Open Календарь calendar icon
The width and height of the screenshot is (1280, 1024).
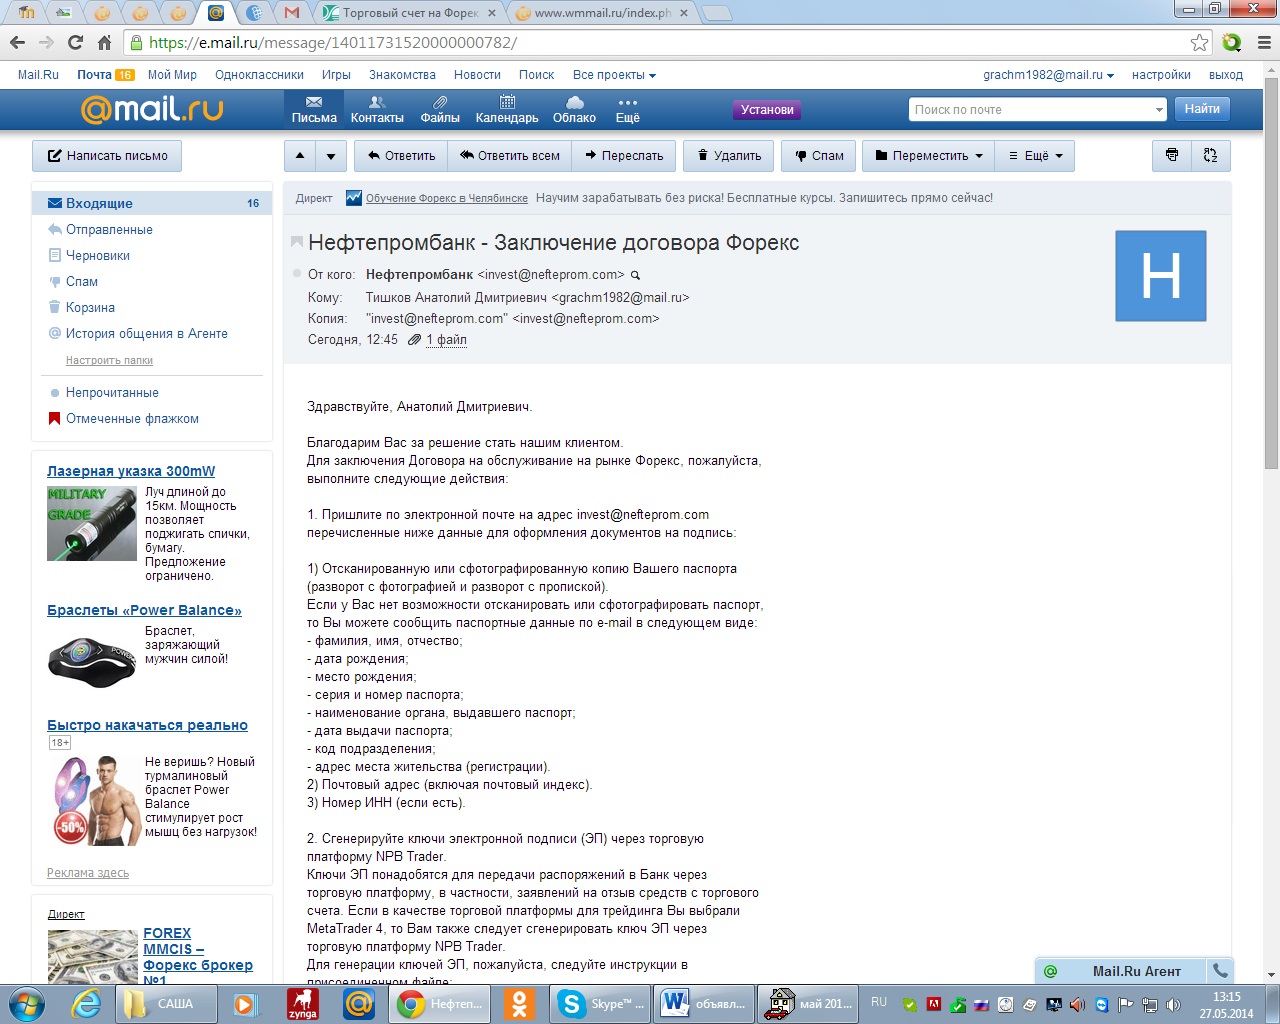pos(507,110)
